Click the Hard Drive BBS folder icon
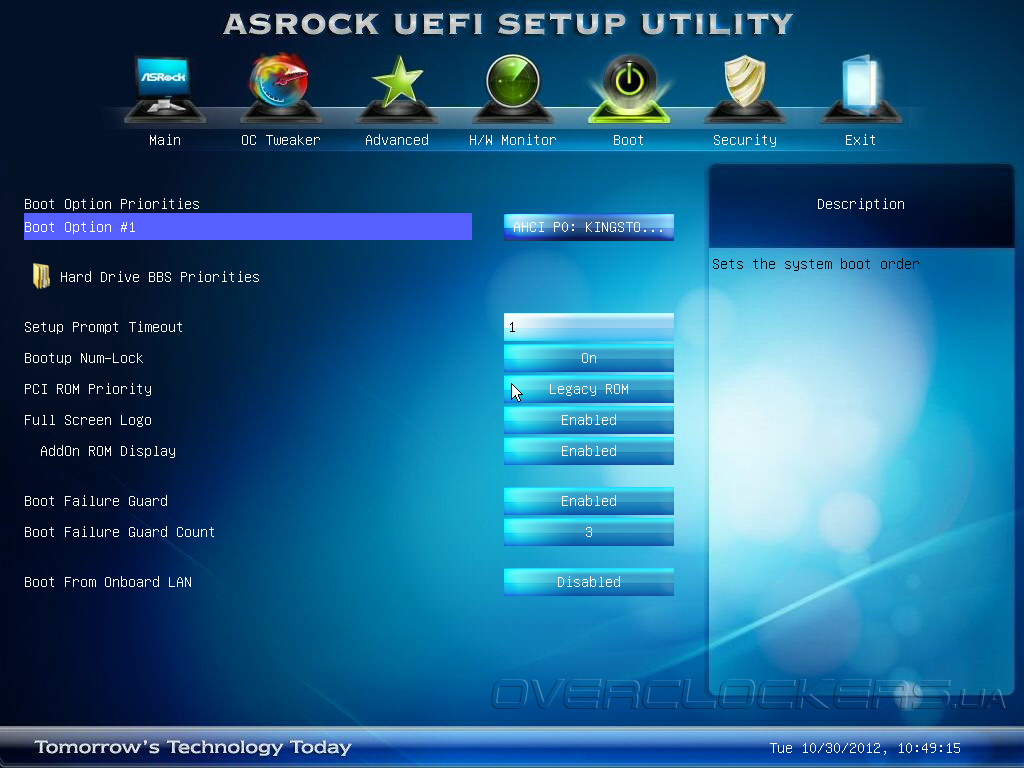 click(x=41, y=276)
